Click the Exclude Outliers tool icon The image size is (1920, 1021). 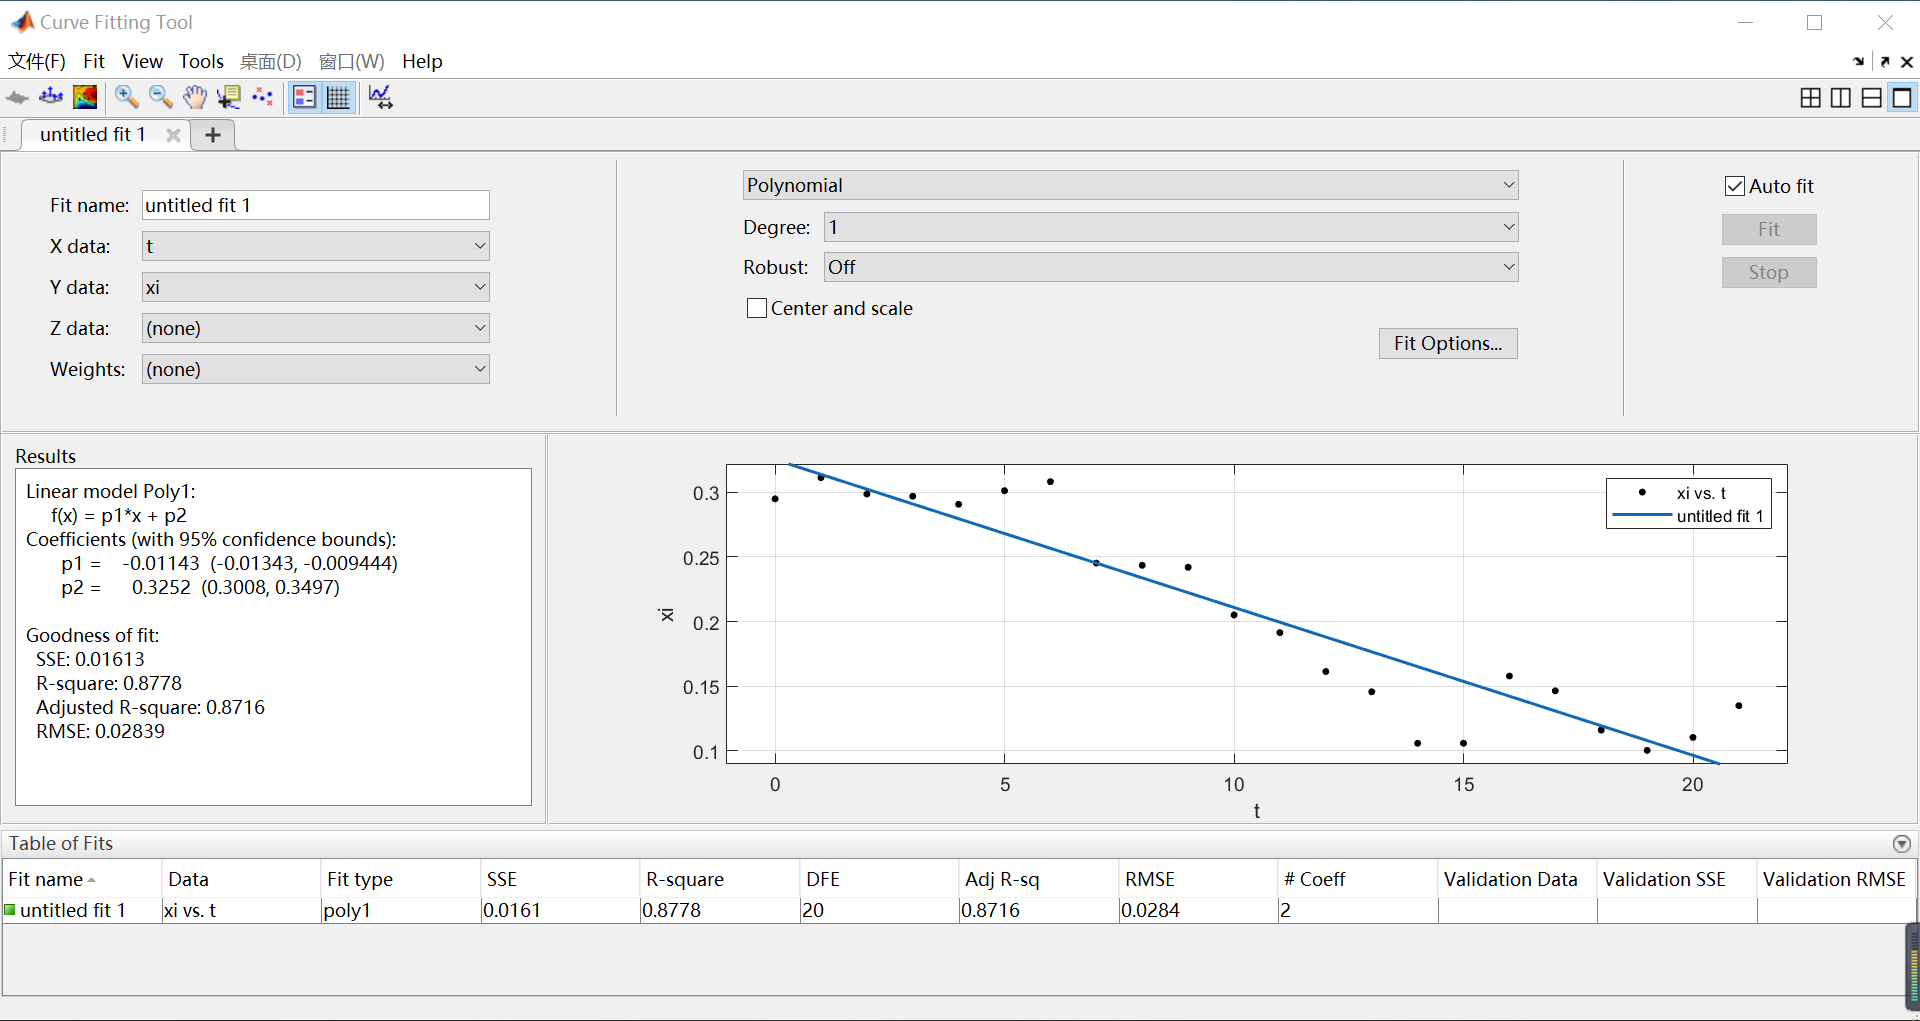coord(263,97)
